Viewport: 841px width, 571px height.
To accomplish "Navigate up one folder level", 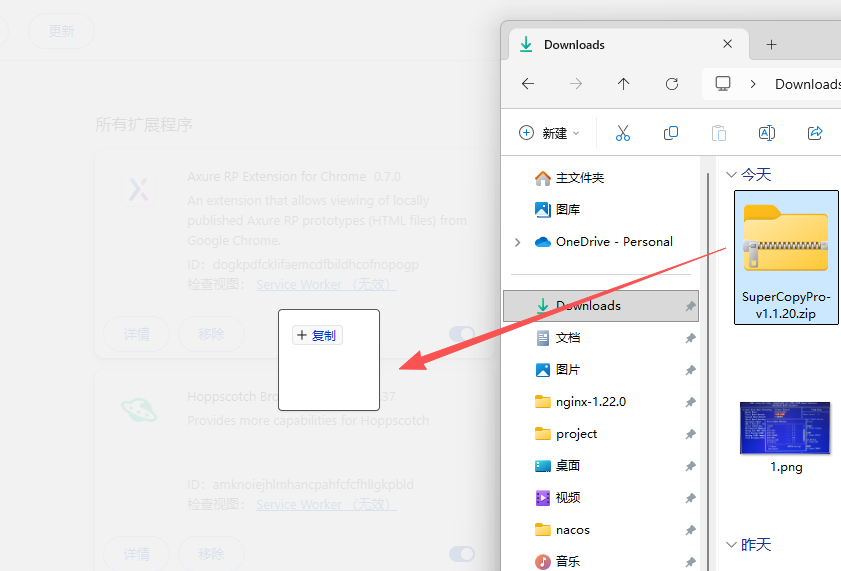I will click(624, 84).
